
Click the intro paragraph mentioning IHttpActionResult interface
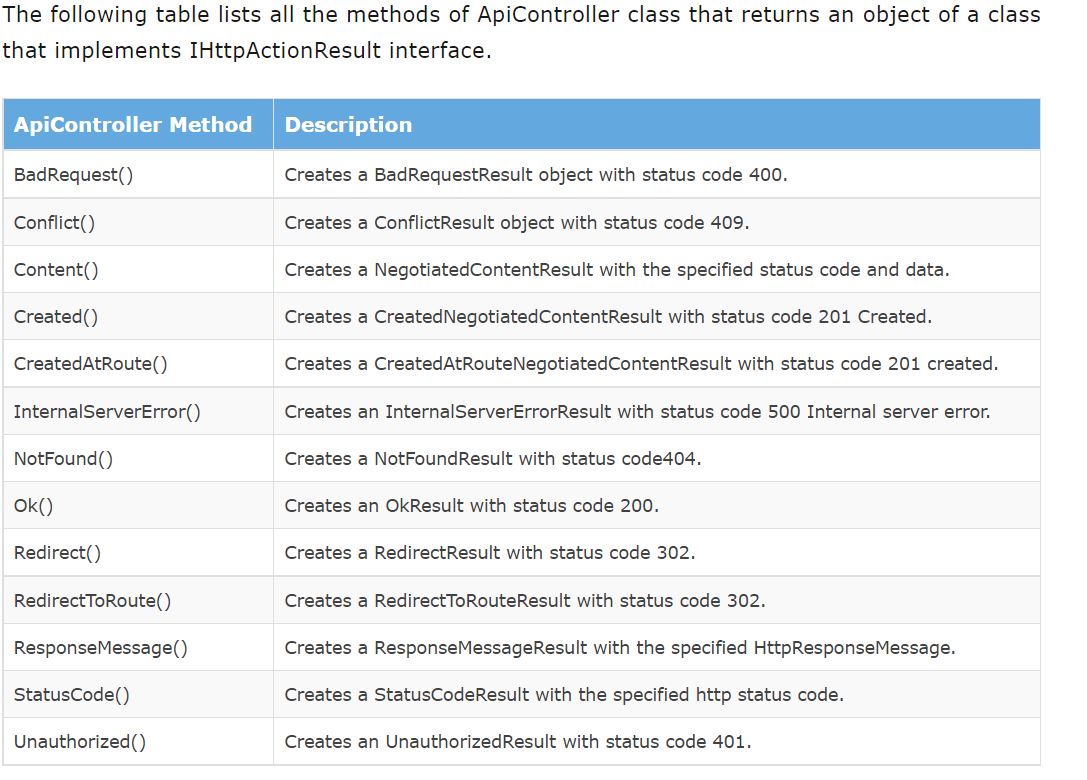[x=520, y=32]
